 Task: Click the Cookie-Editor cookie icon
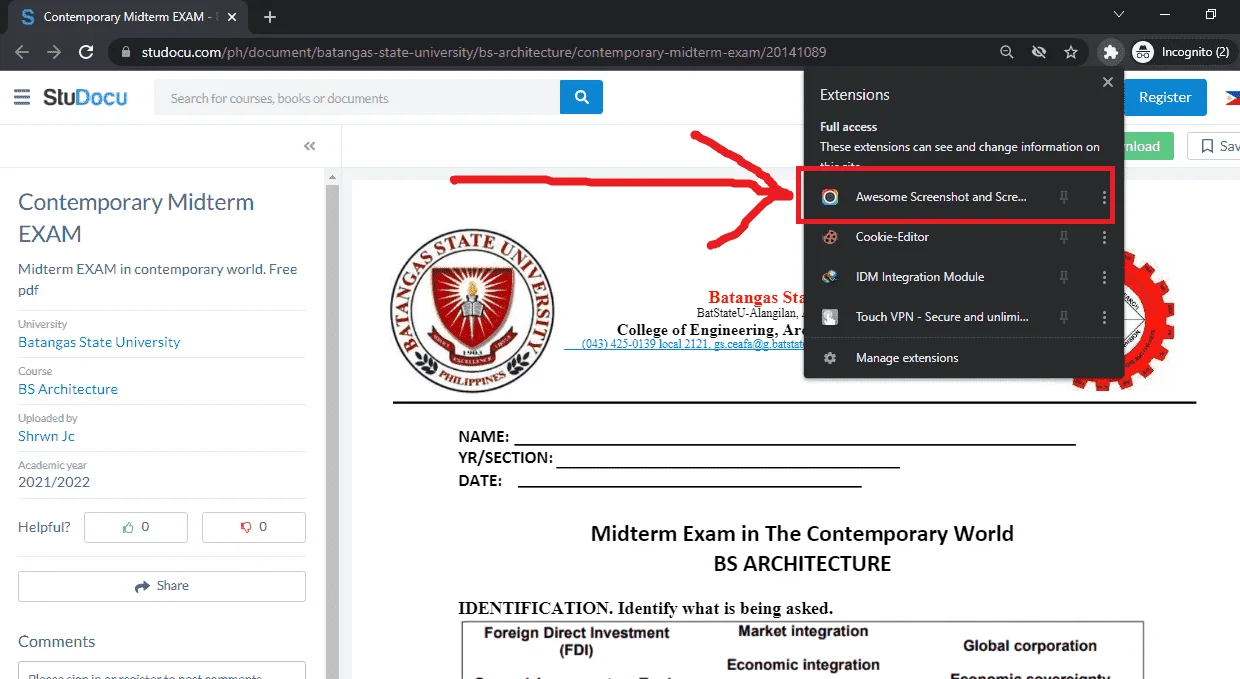click(830, 237)
